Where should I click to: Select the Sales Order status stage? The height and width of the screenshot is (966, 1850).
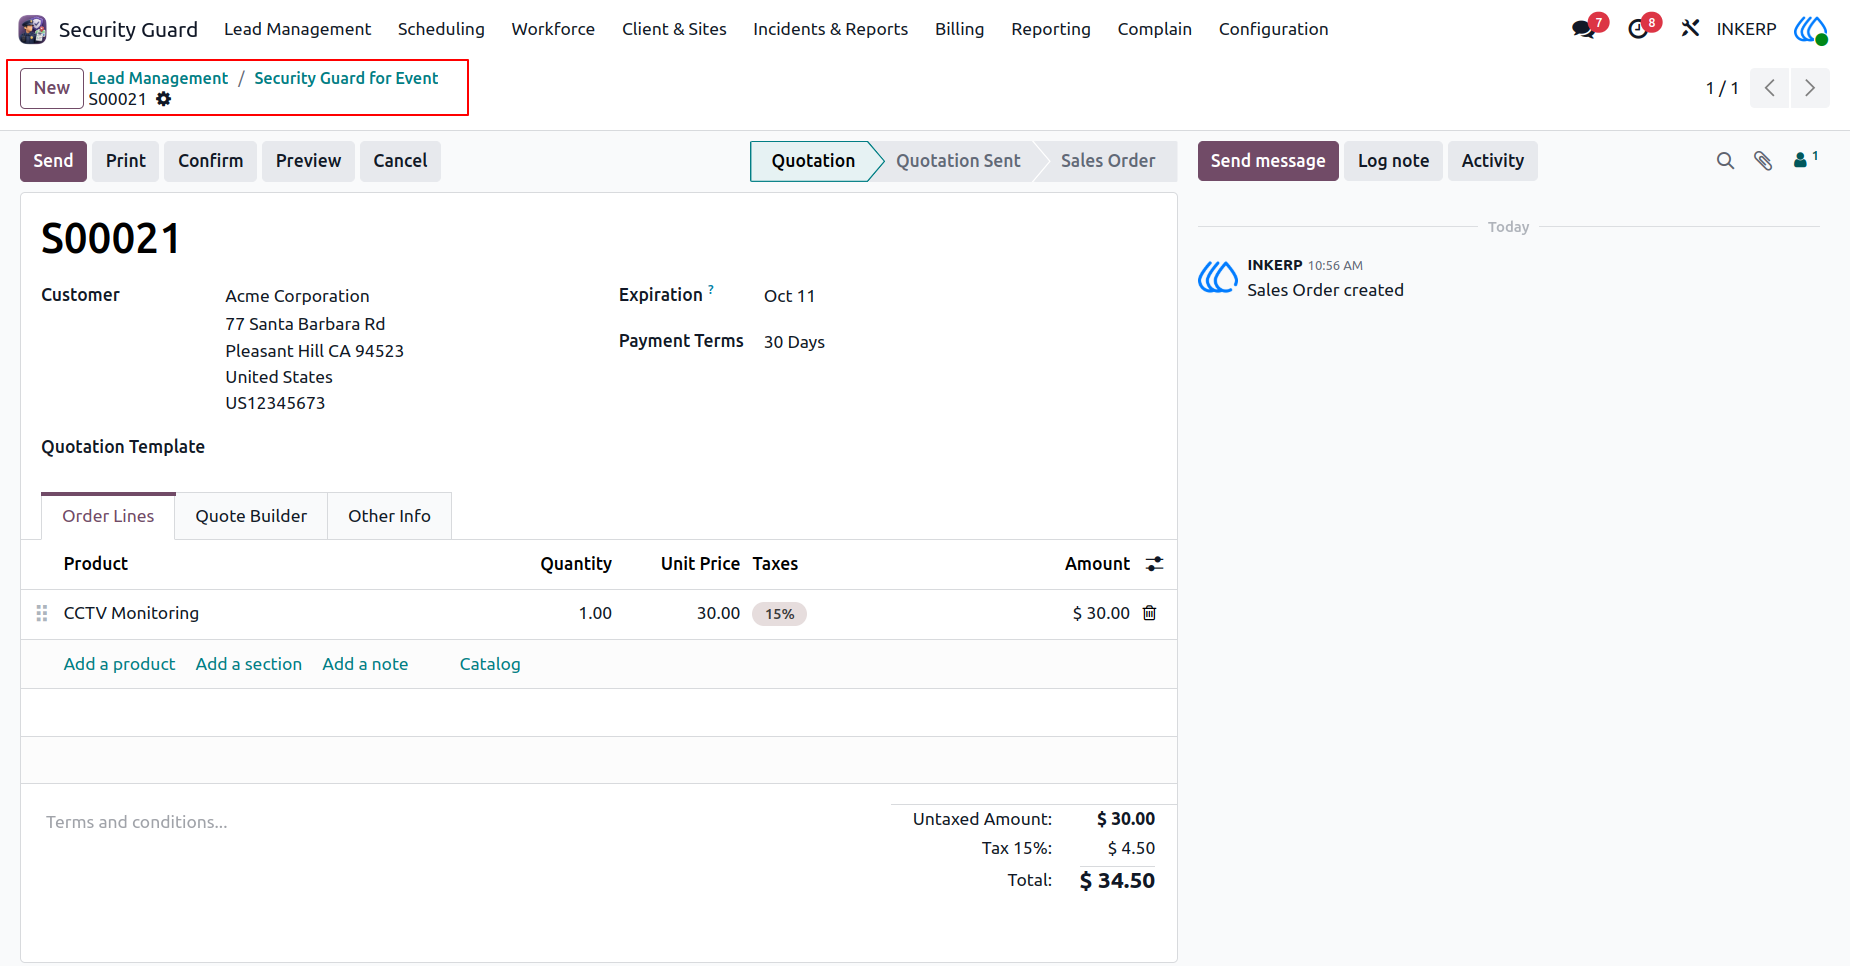coord(1107,161)
